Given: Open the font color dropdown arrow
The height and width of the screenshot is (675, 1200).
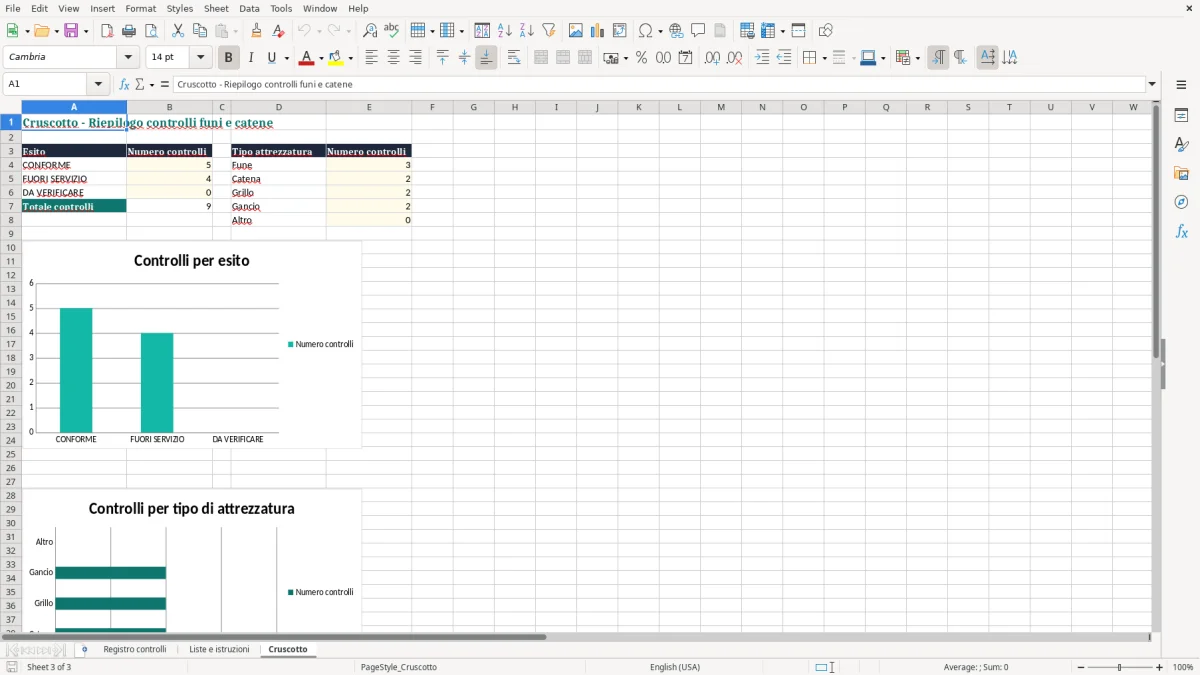Looking at the screenshot, I should pos(320,58).
